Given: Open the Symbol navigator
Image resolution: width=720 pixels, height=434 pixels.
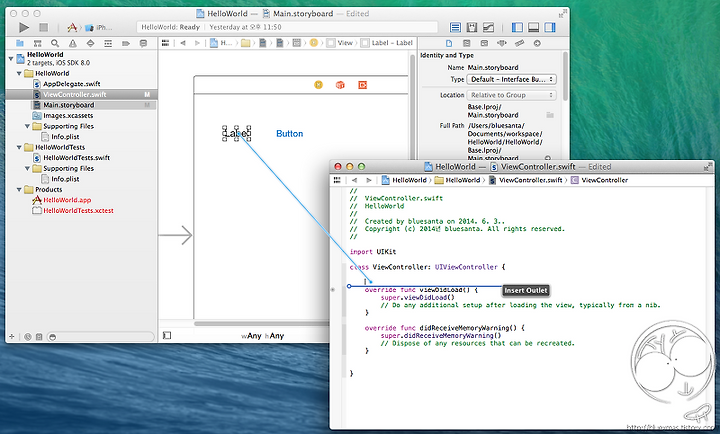Looking at the screenshot, I should click(x=38, y=43).
